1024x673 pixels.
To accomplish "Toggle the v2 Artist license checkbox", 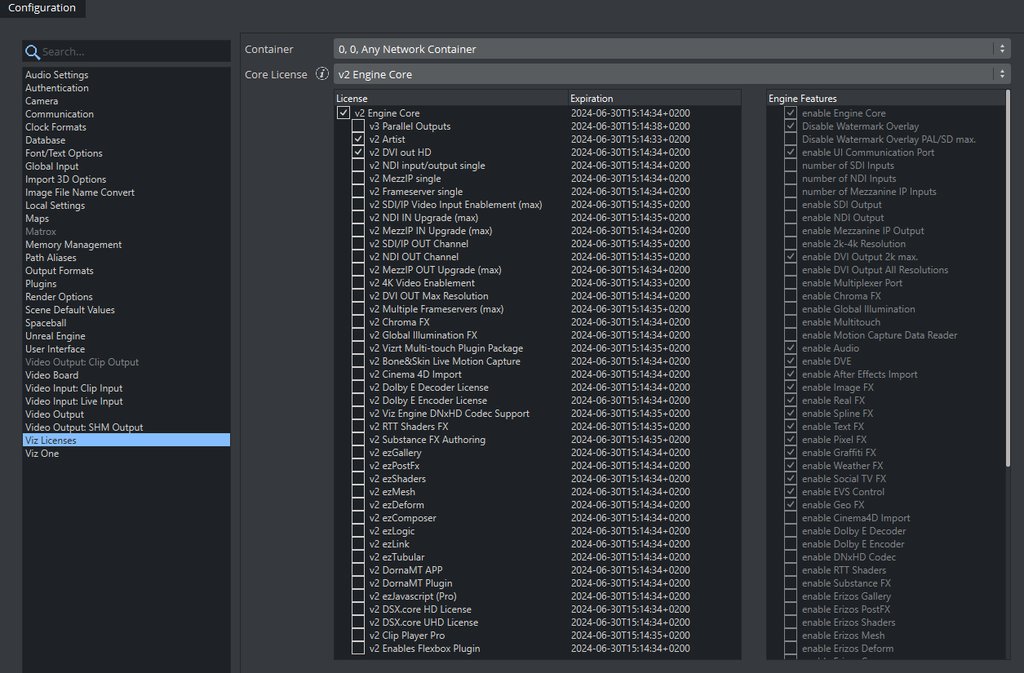I will [358, 140].
